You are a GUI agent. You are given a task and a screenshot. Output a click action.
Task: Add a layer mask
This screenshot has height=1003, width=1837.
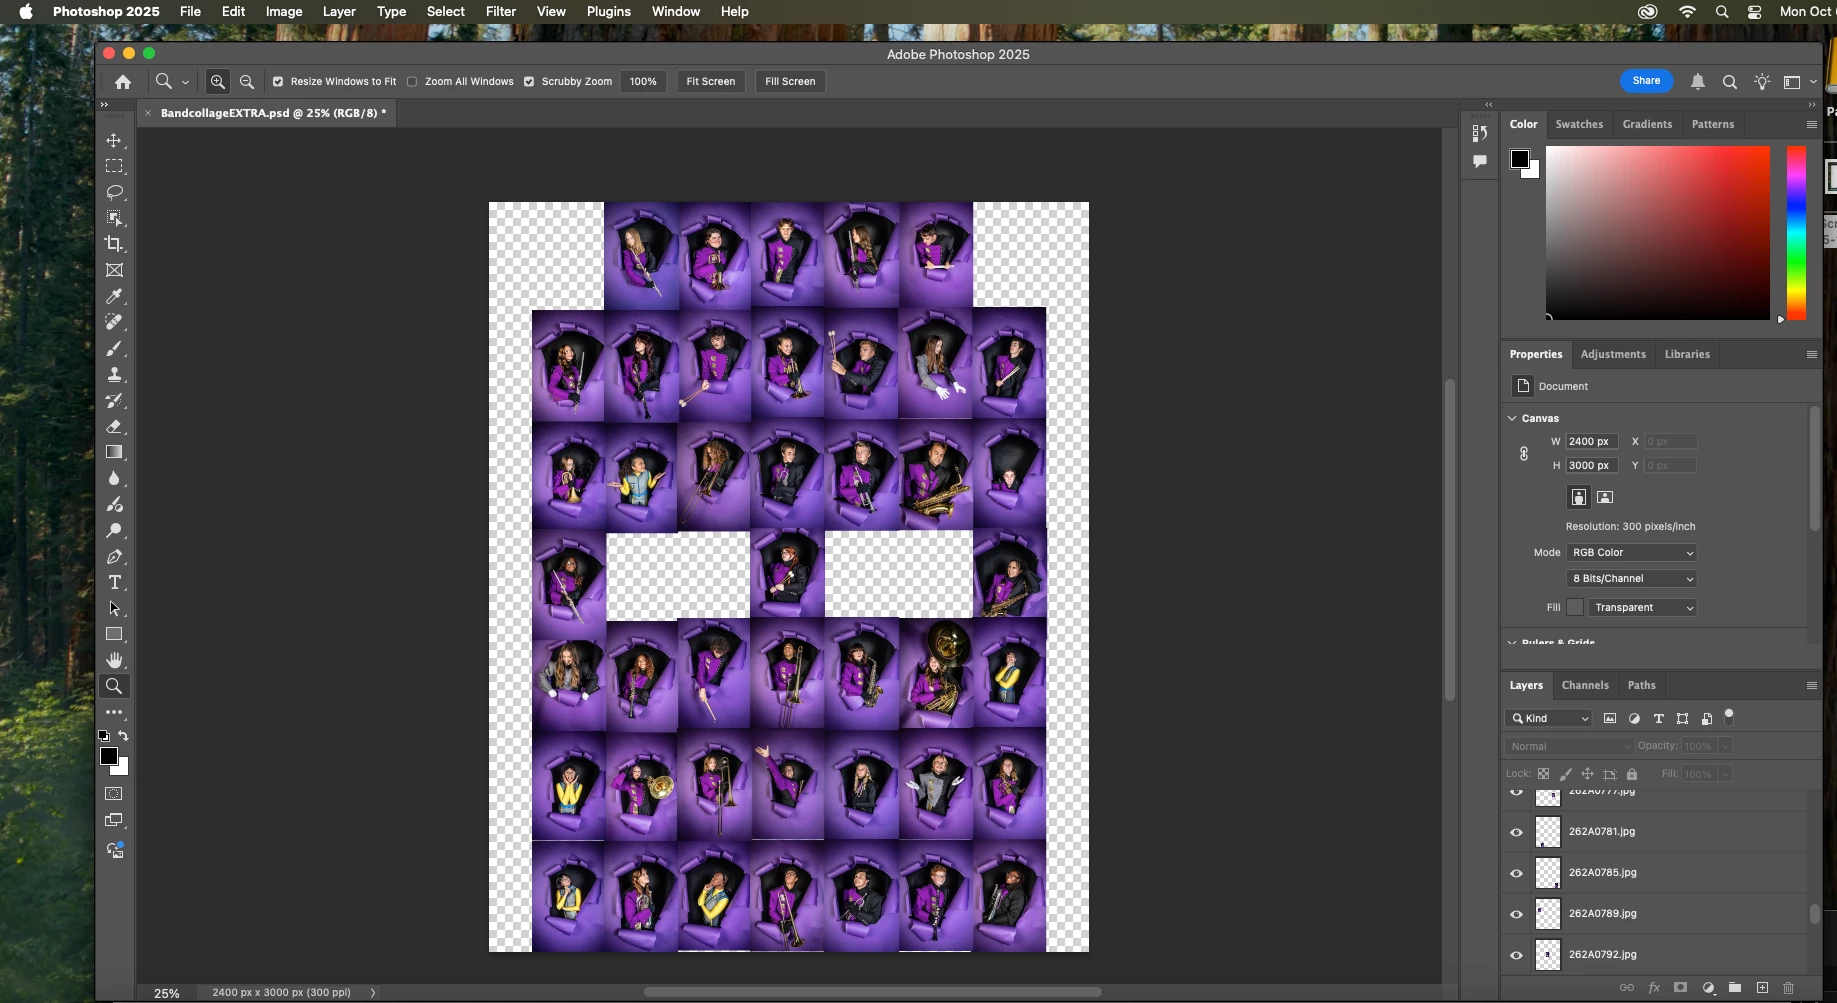pos(1680,988)
